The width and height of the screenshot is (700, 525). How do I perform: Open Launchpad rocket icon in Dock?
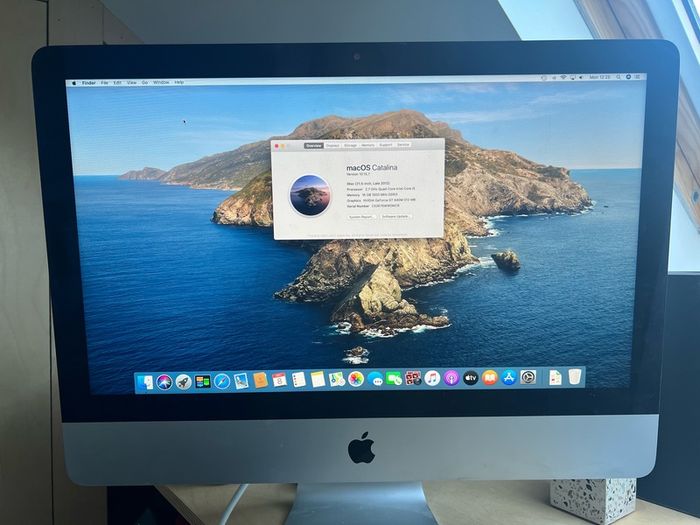coord(183,382)
